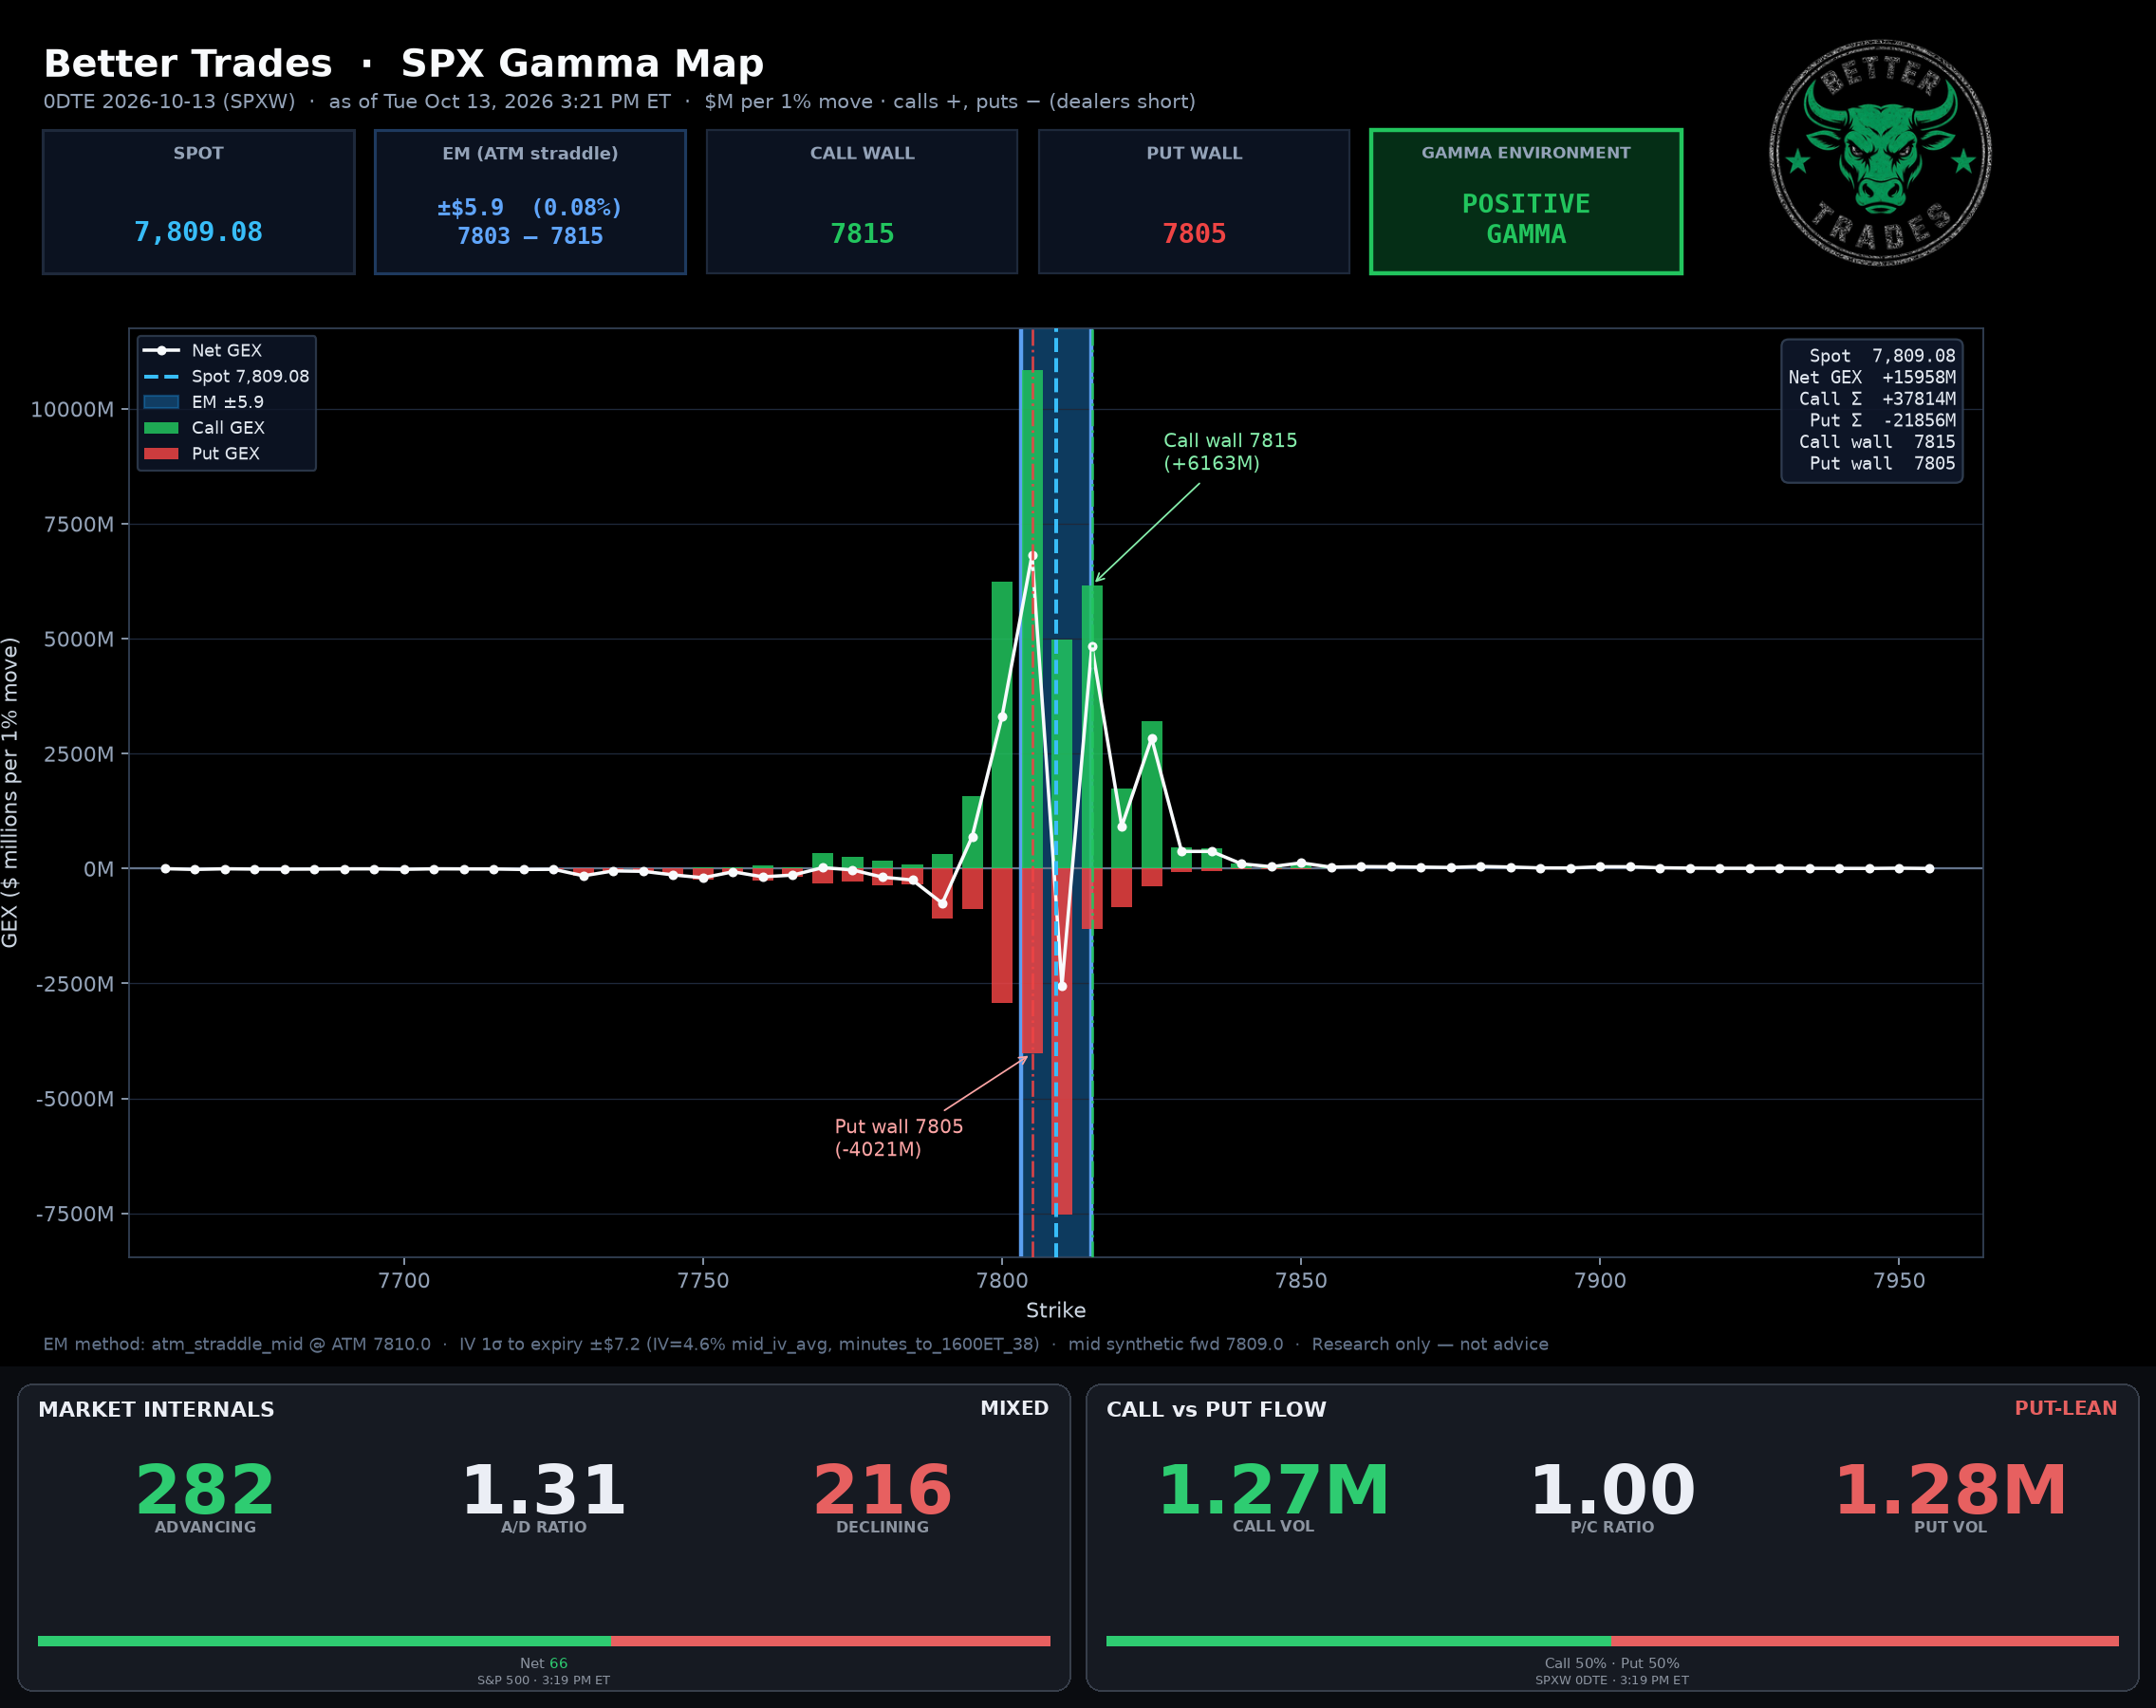This screenshot has width=2156, height=1708.
Task: Click the 216 DECLINING value
Action: 882,1489
